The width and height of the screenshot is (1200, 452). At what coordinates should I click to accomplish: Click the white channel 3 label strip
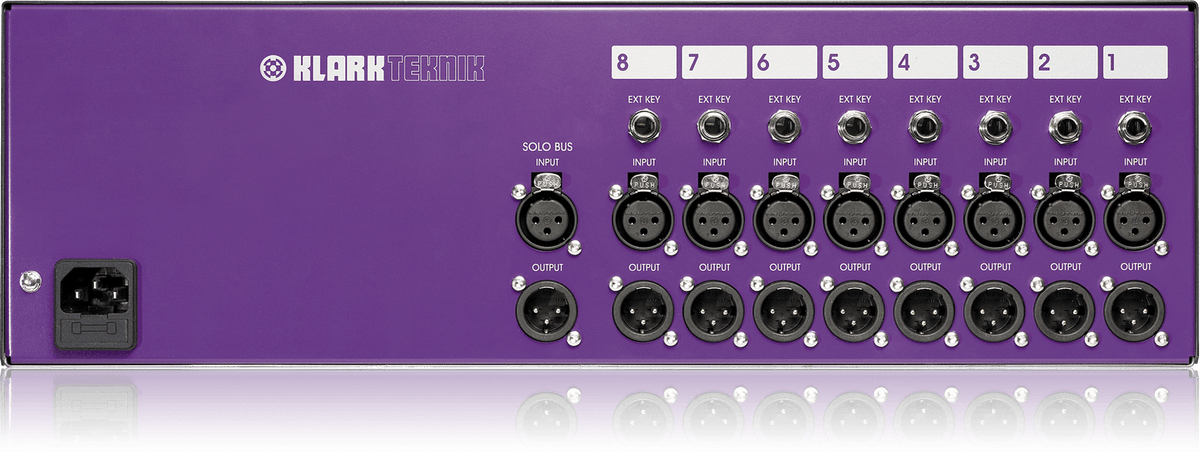[995, 62]
